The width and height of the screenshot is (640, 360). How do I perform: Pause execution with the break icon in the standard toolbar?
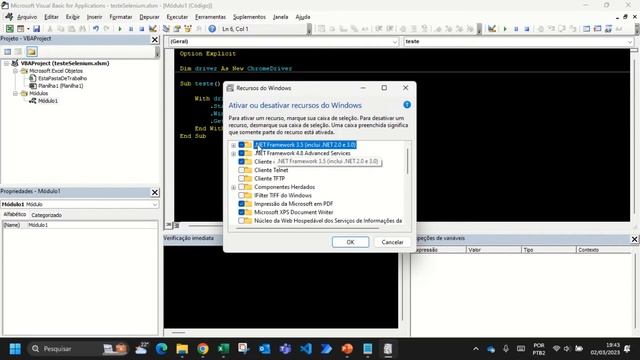click(x=131, y=29)
